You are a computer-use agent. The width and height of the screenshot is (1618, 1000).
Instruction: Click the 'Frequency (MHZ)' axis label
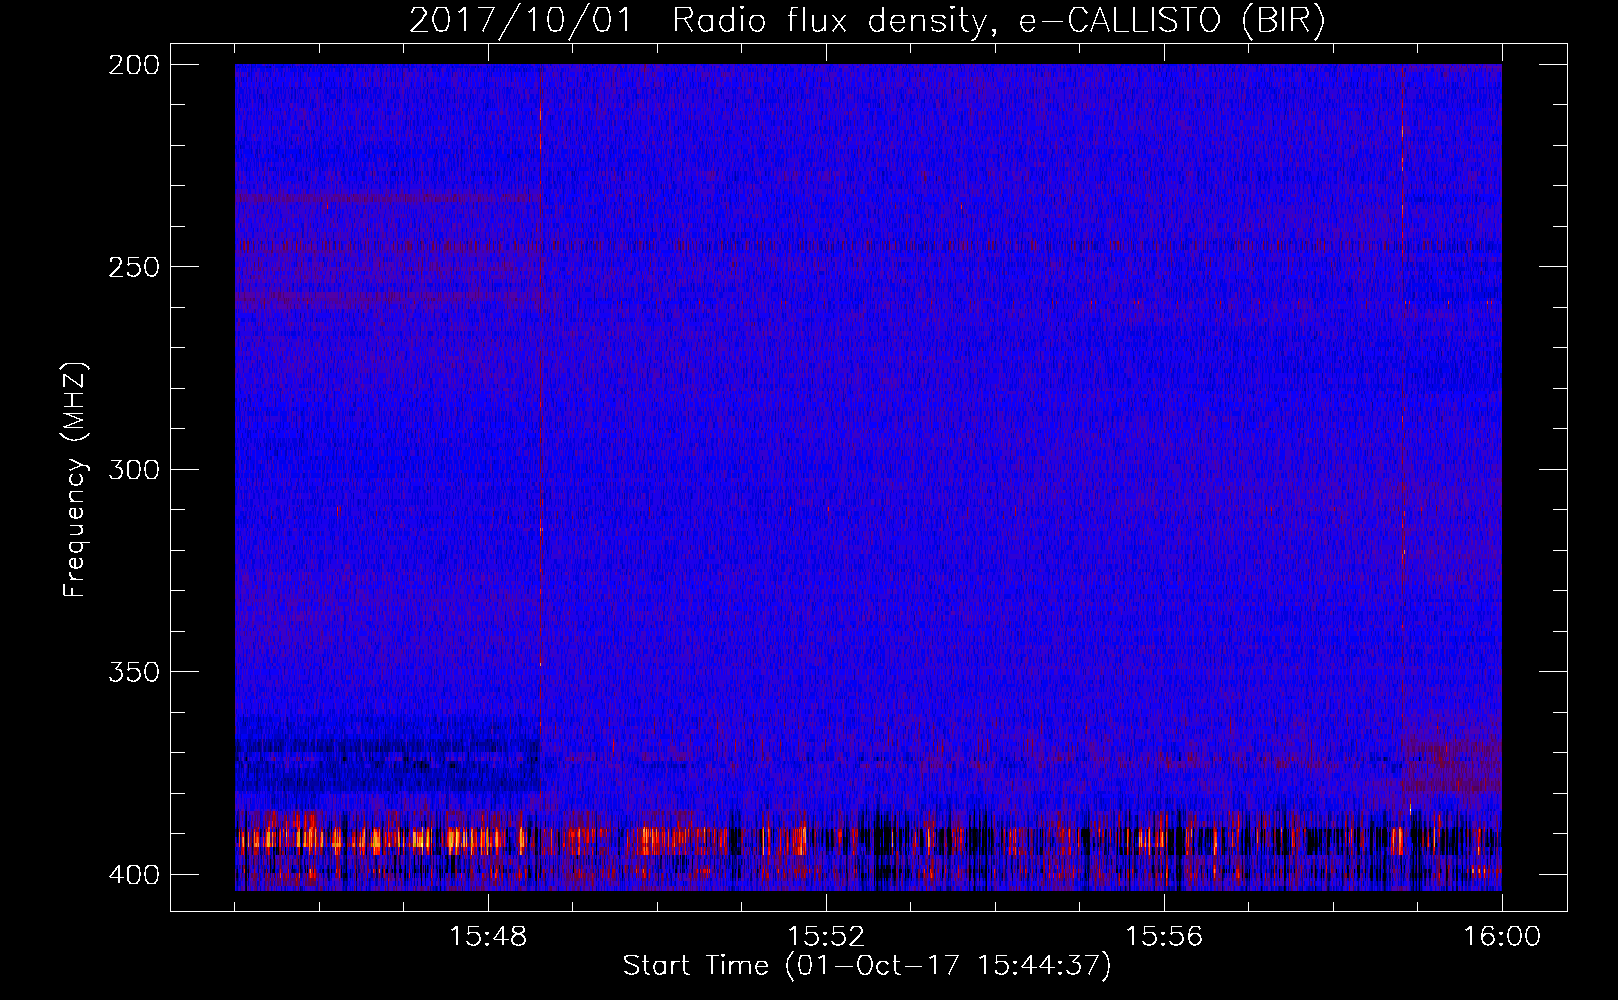coord(75,479)
